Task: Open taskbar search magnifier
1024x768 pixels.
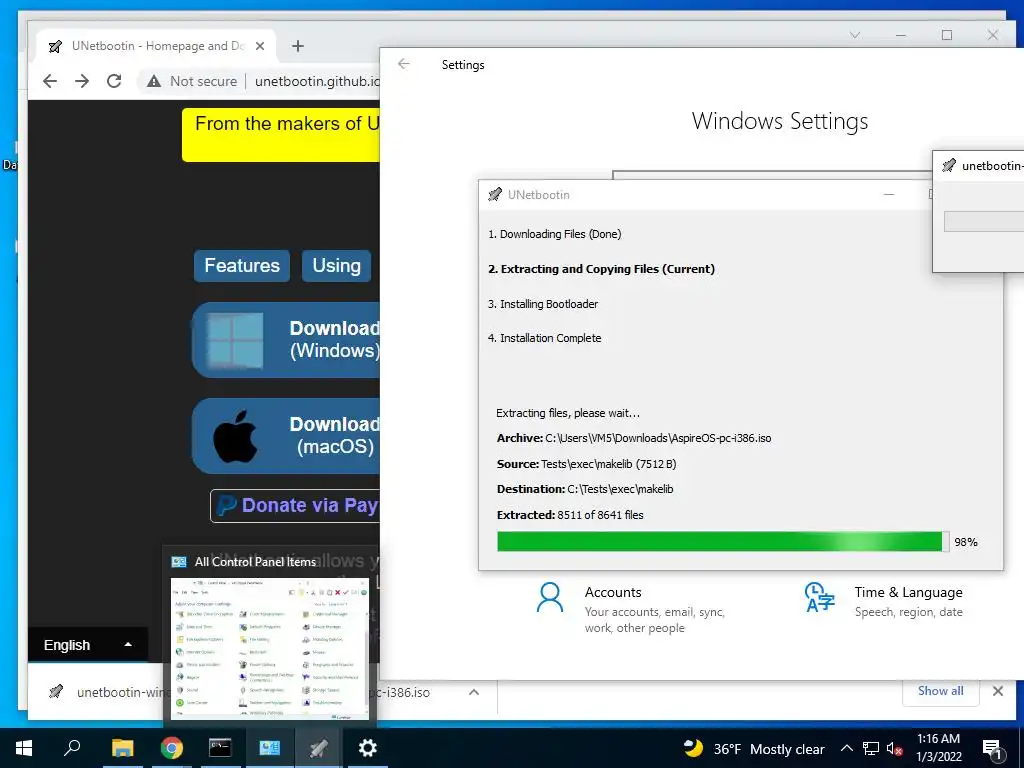Action: tap(72, 748)
